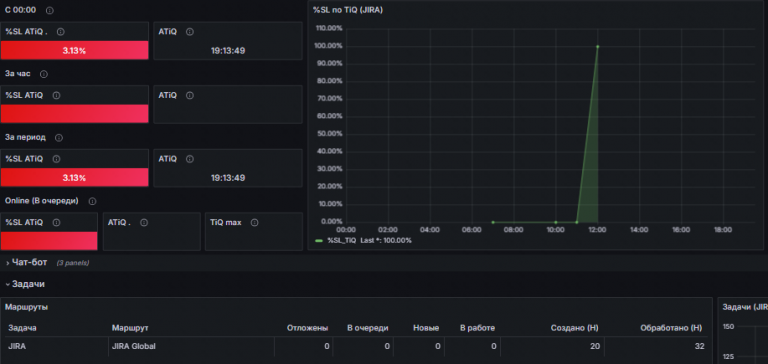The image size is (768, 364).
Task: Click the JIRA Global route cell
Action: tap(134, 346)
